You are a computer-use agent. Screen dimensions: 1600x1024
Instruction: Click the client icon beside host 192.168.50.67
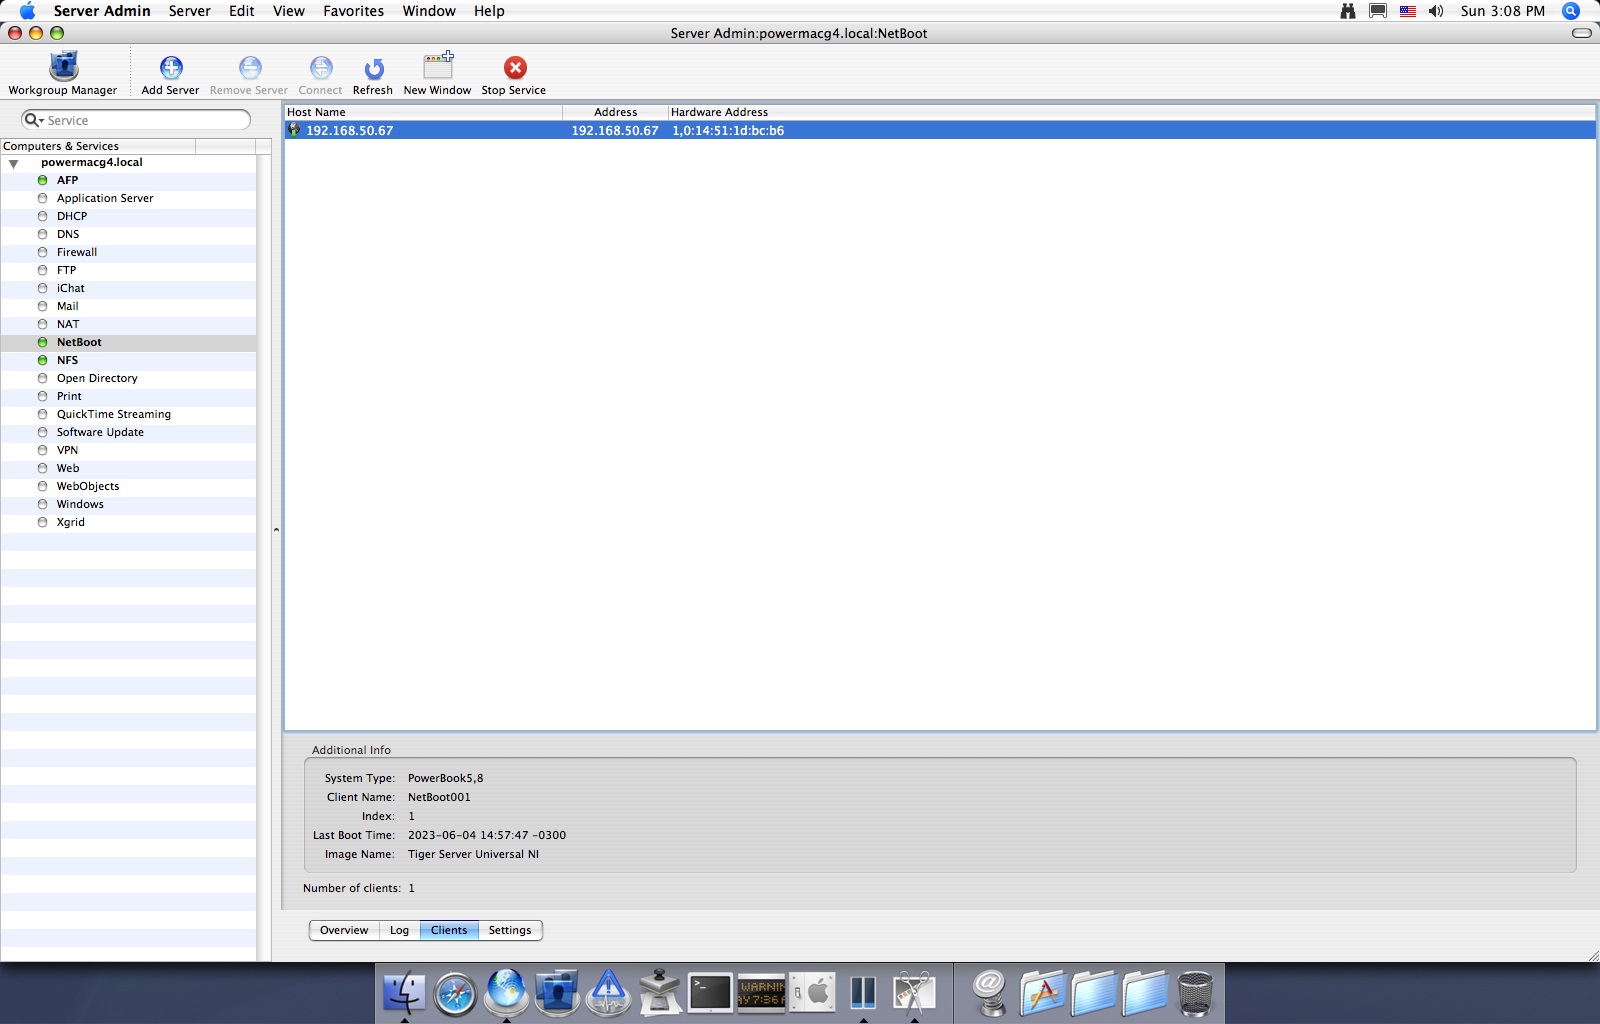point(294,130)
